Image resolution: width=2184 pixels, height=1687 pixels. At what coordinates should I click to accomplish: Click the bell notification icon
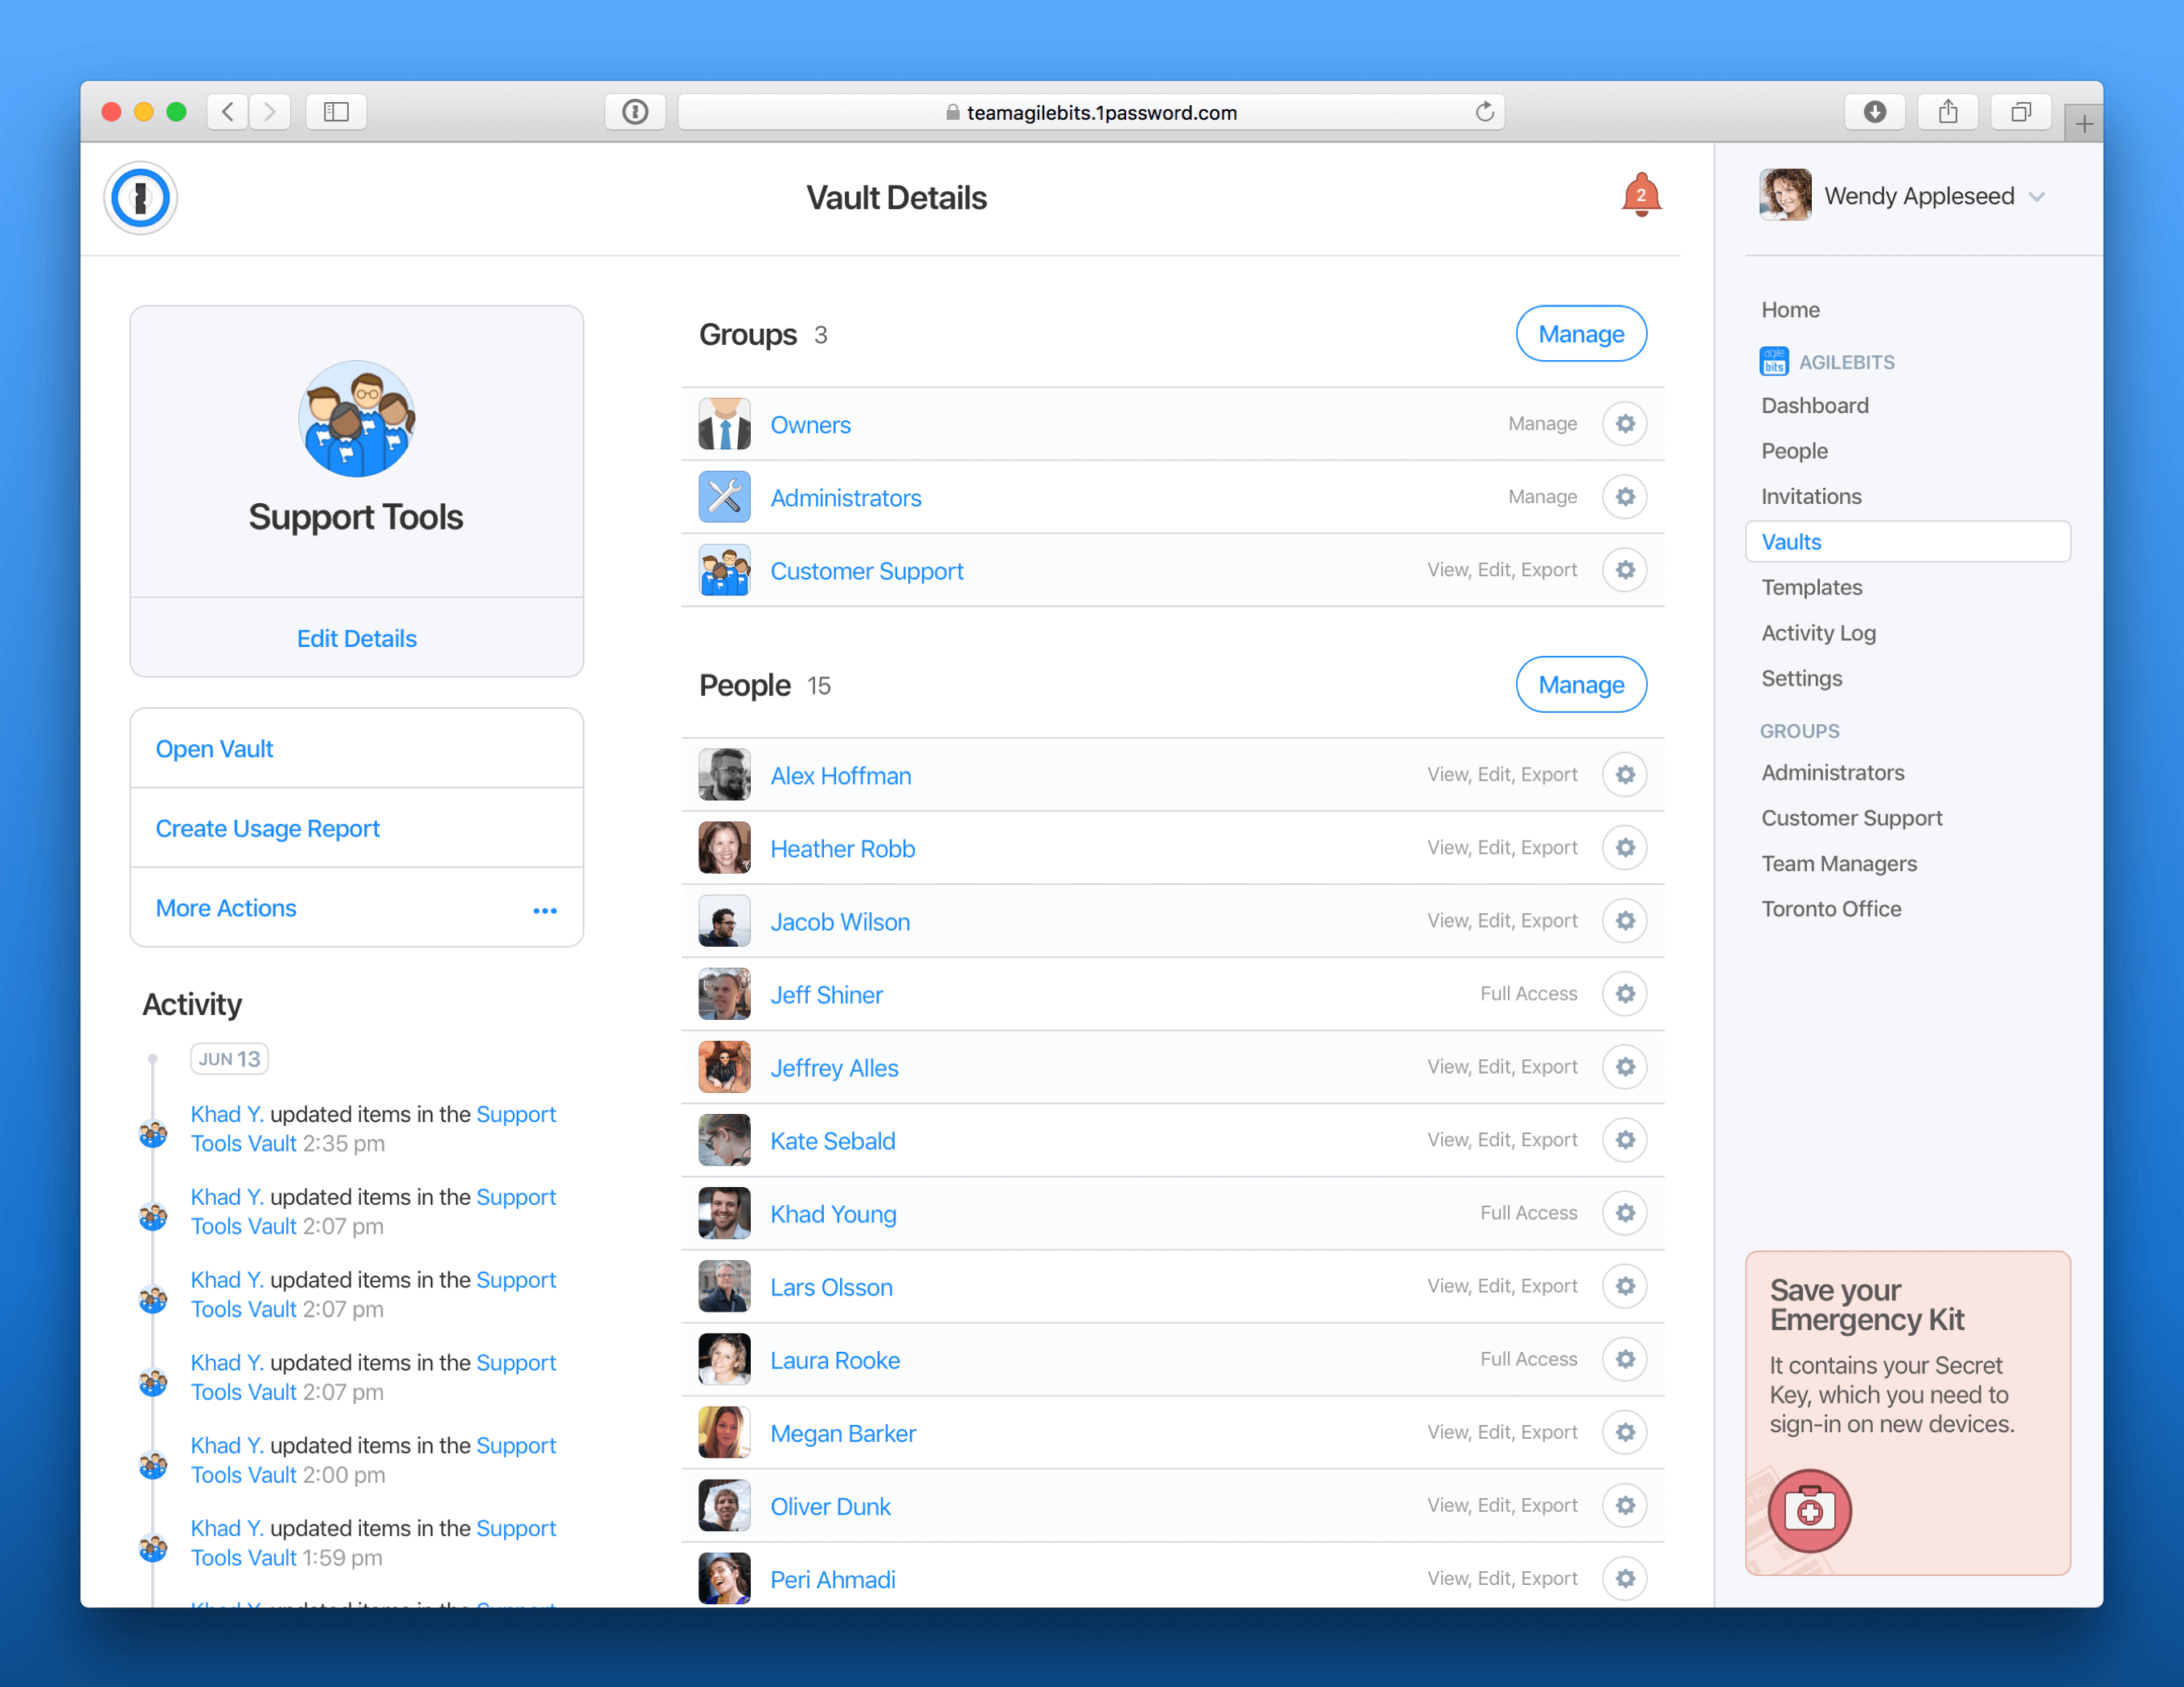coord(1638,195)
